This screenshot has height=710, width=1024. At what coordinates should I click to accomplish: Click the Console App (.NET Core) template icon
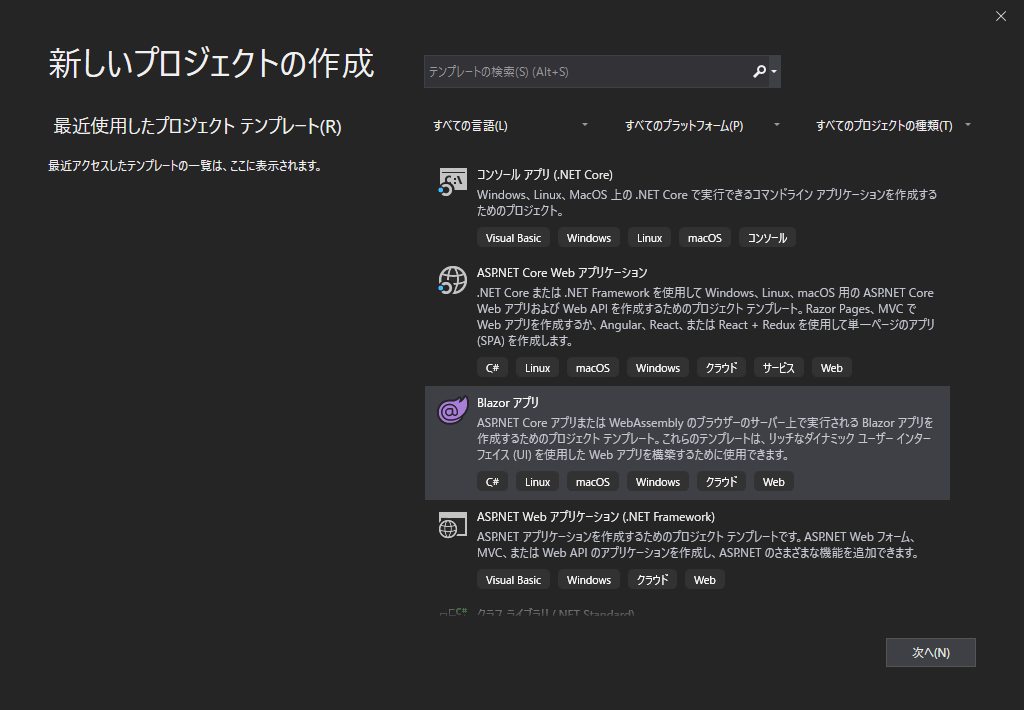(453, 181)
